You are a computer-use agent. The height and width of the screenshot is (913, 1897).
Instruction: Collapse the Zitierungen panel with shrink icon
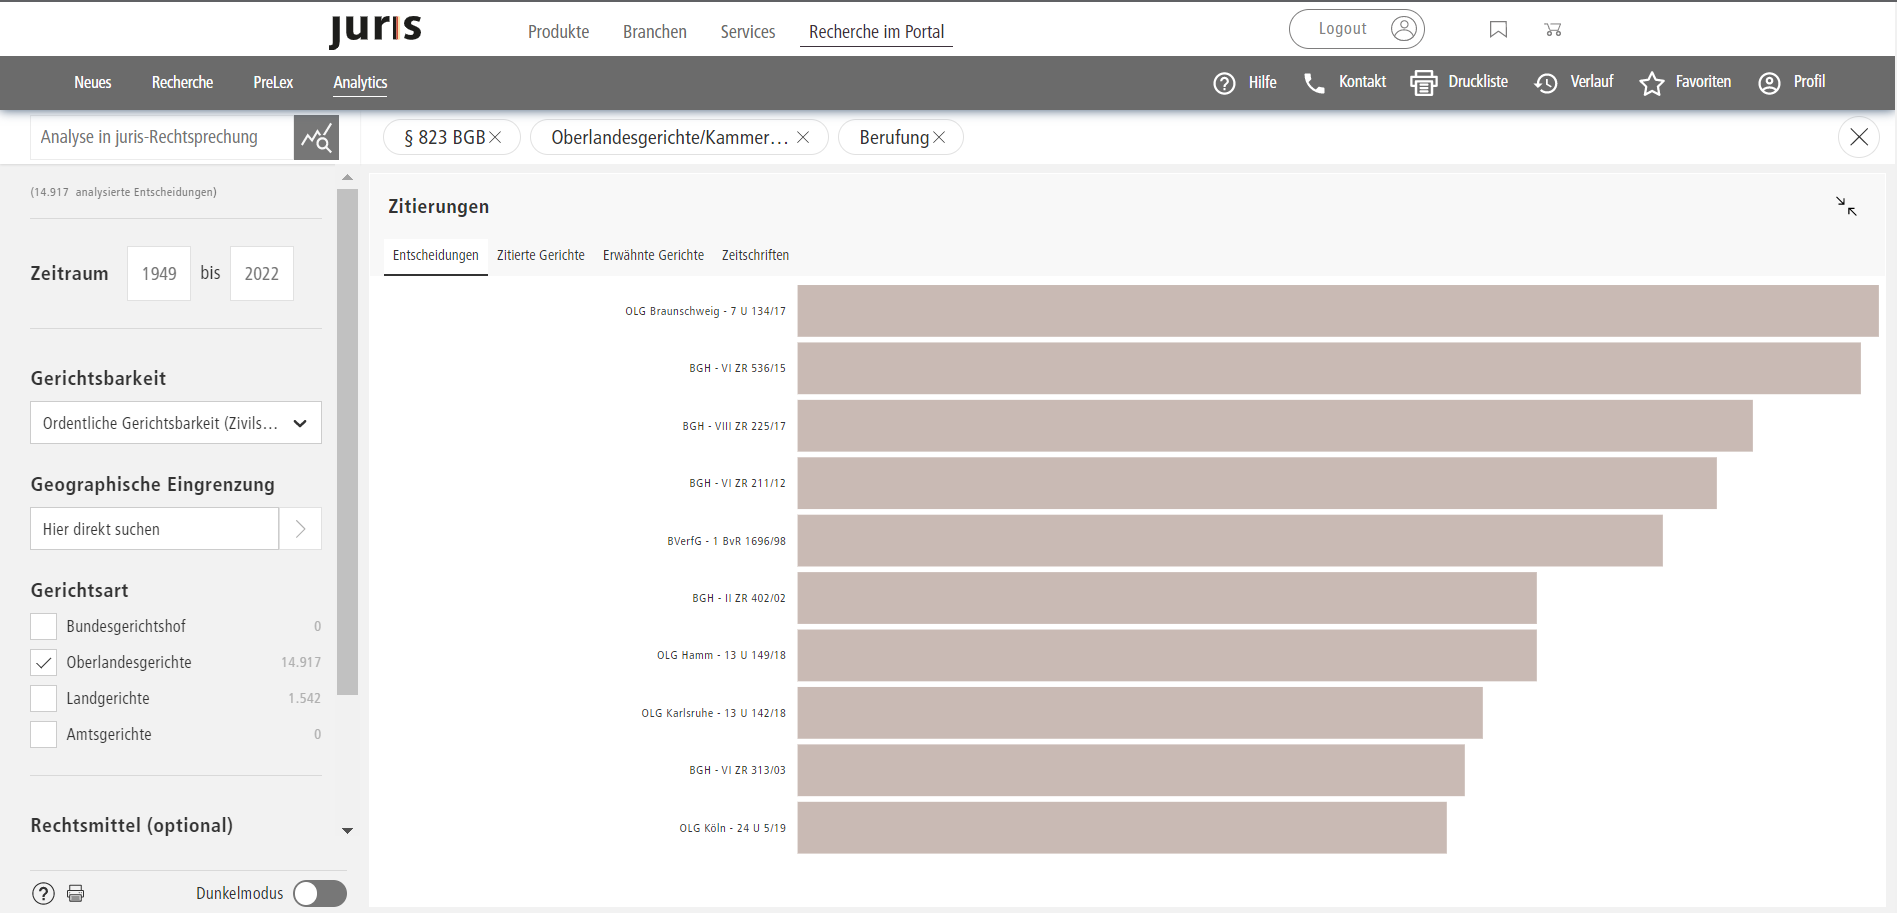click(x=1846, y=206)
